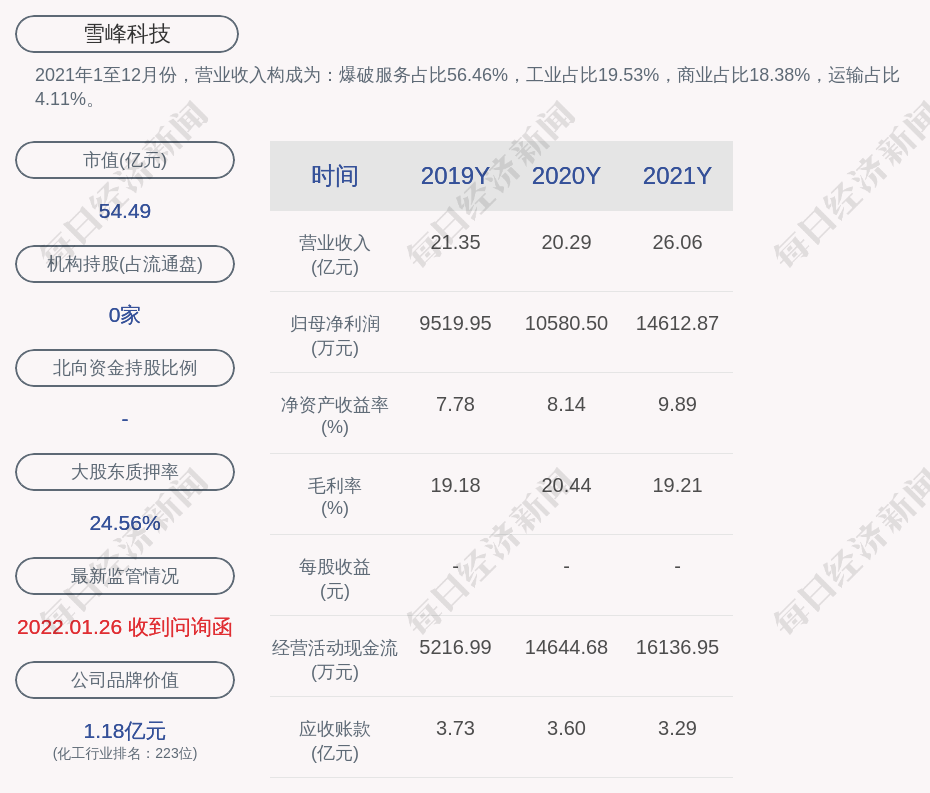This screenshot has width=930, height=793.
Task: Click the 2021Y column header
Action: click(677, 176)
